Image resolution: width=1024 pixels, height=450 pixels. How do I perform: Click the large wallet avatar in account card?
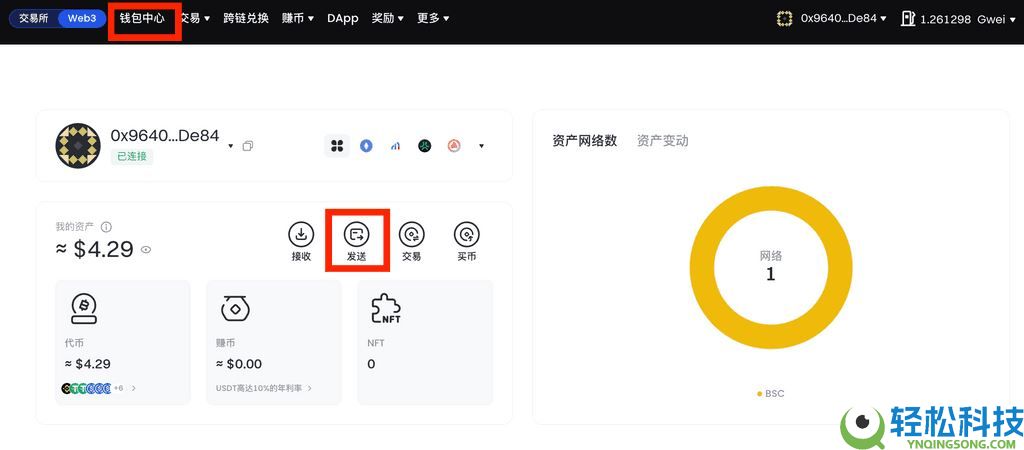(78, 146)
